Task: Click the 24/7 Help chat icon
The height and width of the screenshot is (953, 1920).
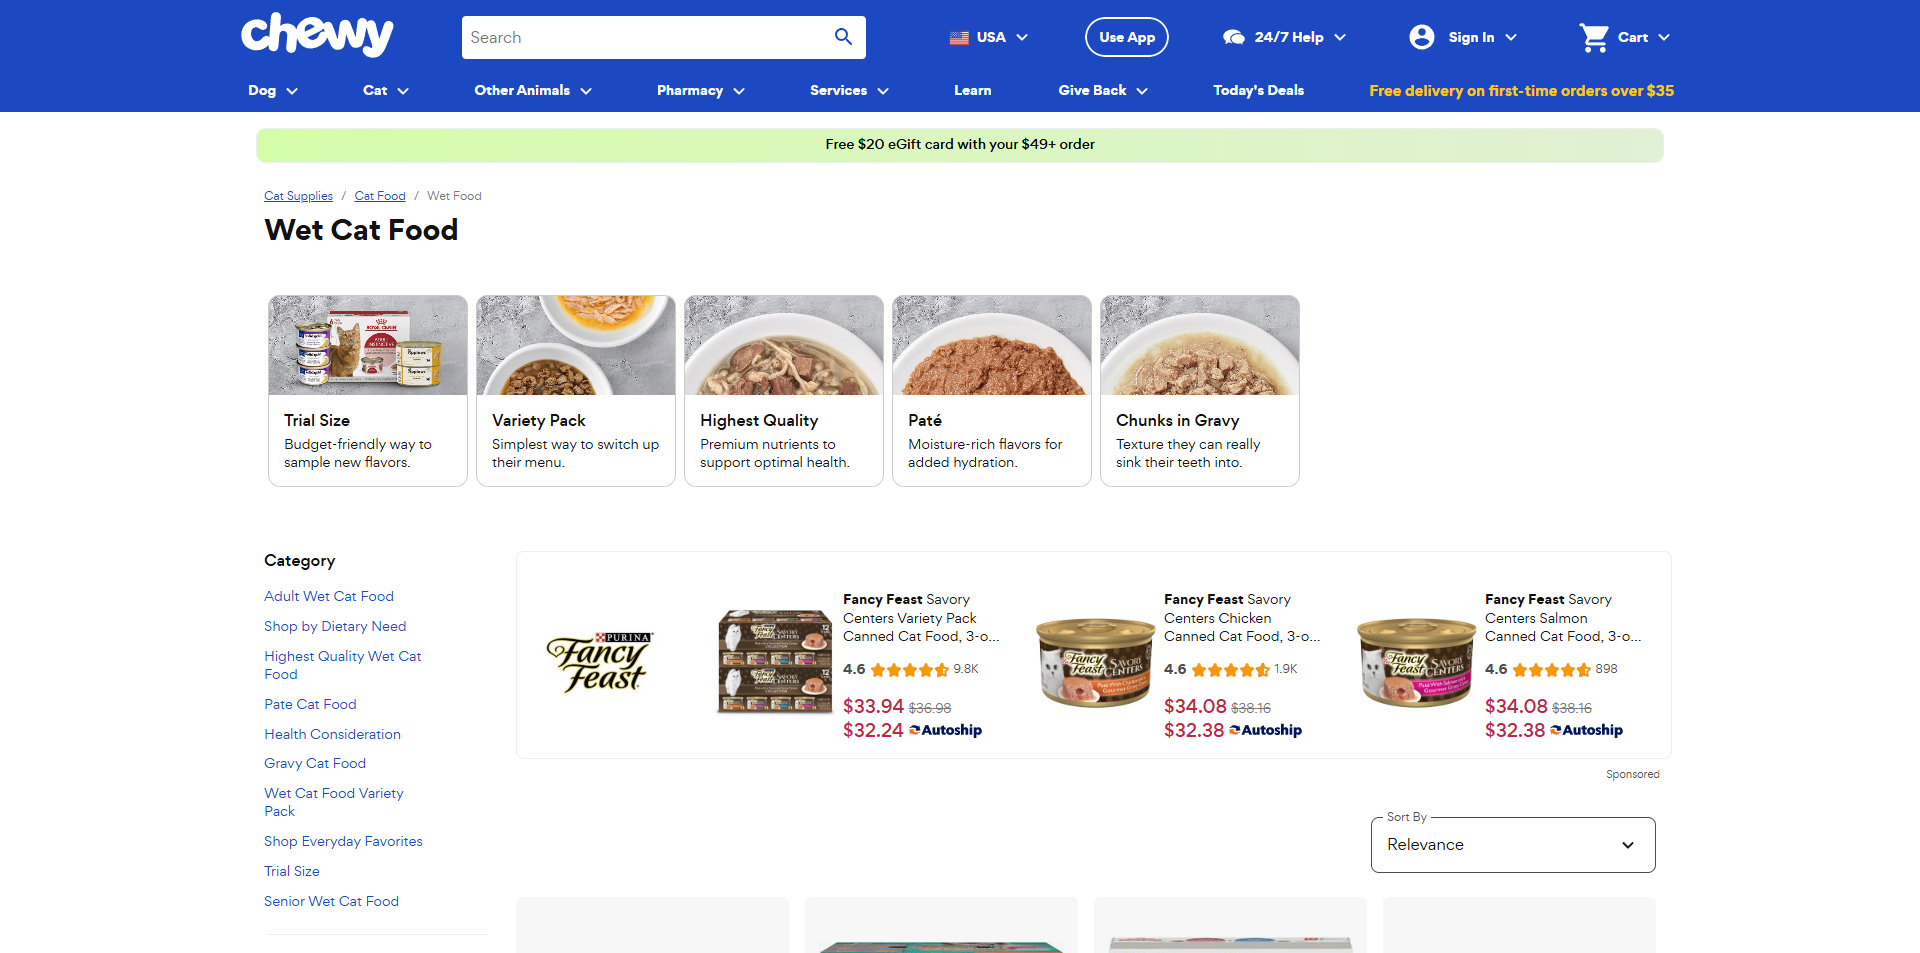Action: pos(1233,37)
